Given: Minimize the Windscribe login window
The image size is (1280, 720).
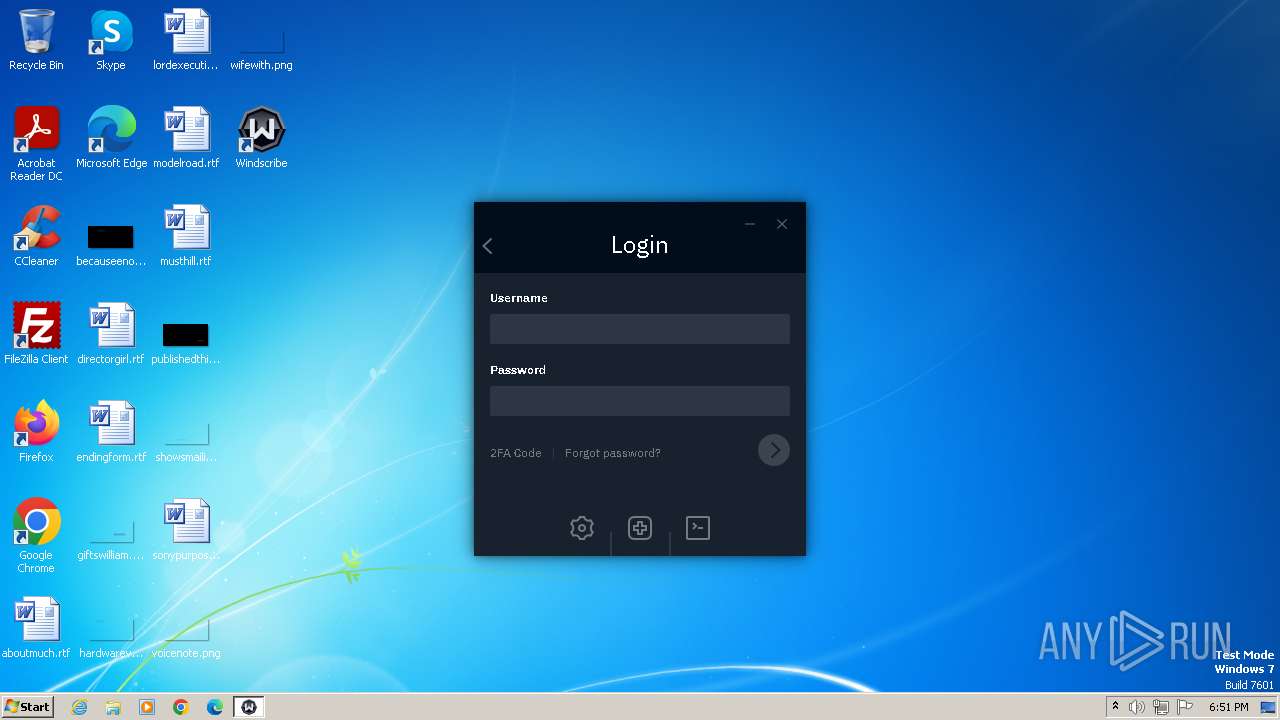Looking at the screenshot, I should coord(750,224).
